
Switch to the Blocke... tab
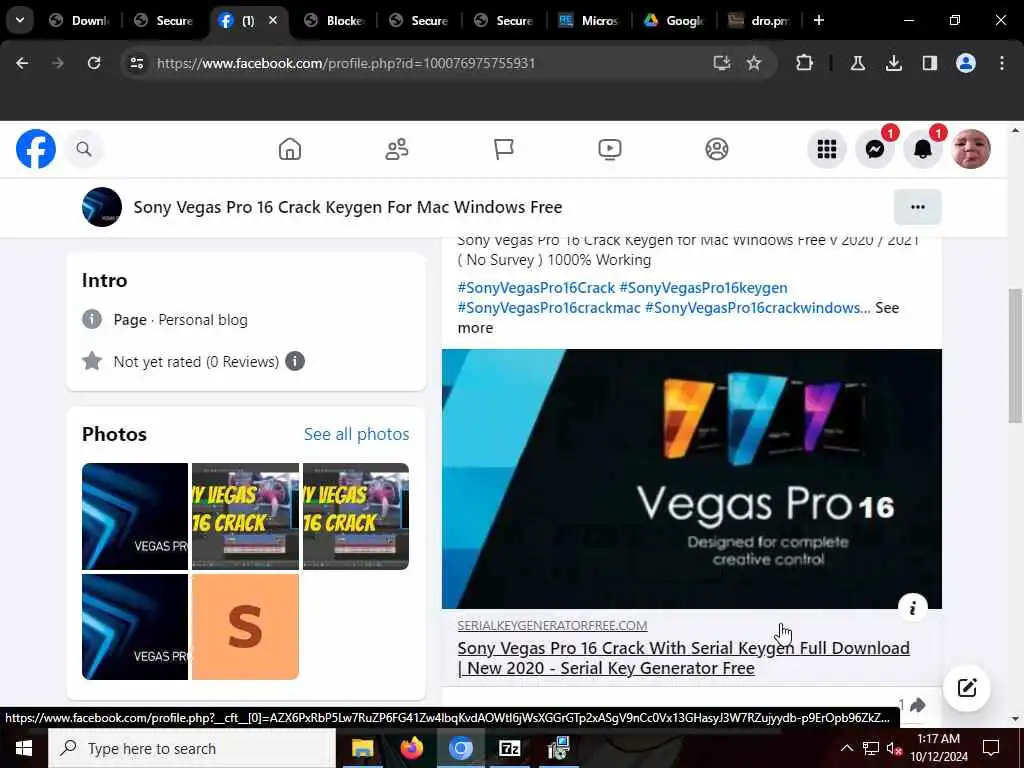pyautogui.click(x=334, y=21)
